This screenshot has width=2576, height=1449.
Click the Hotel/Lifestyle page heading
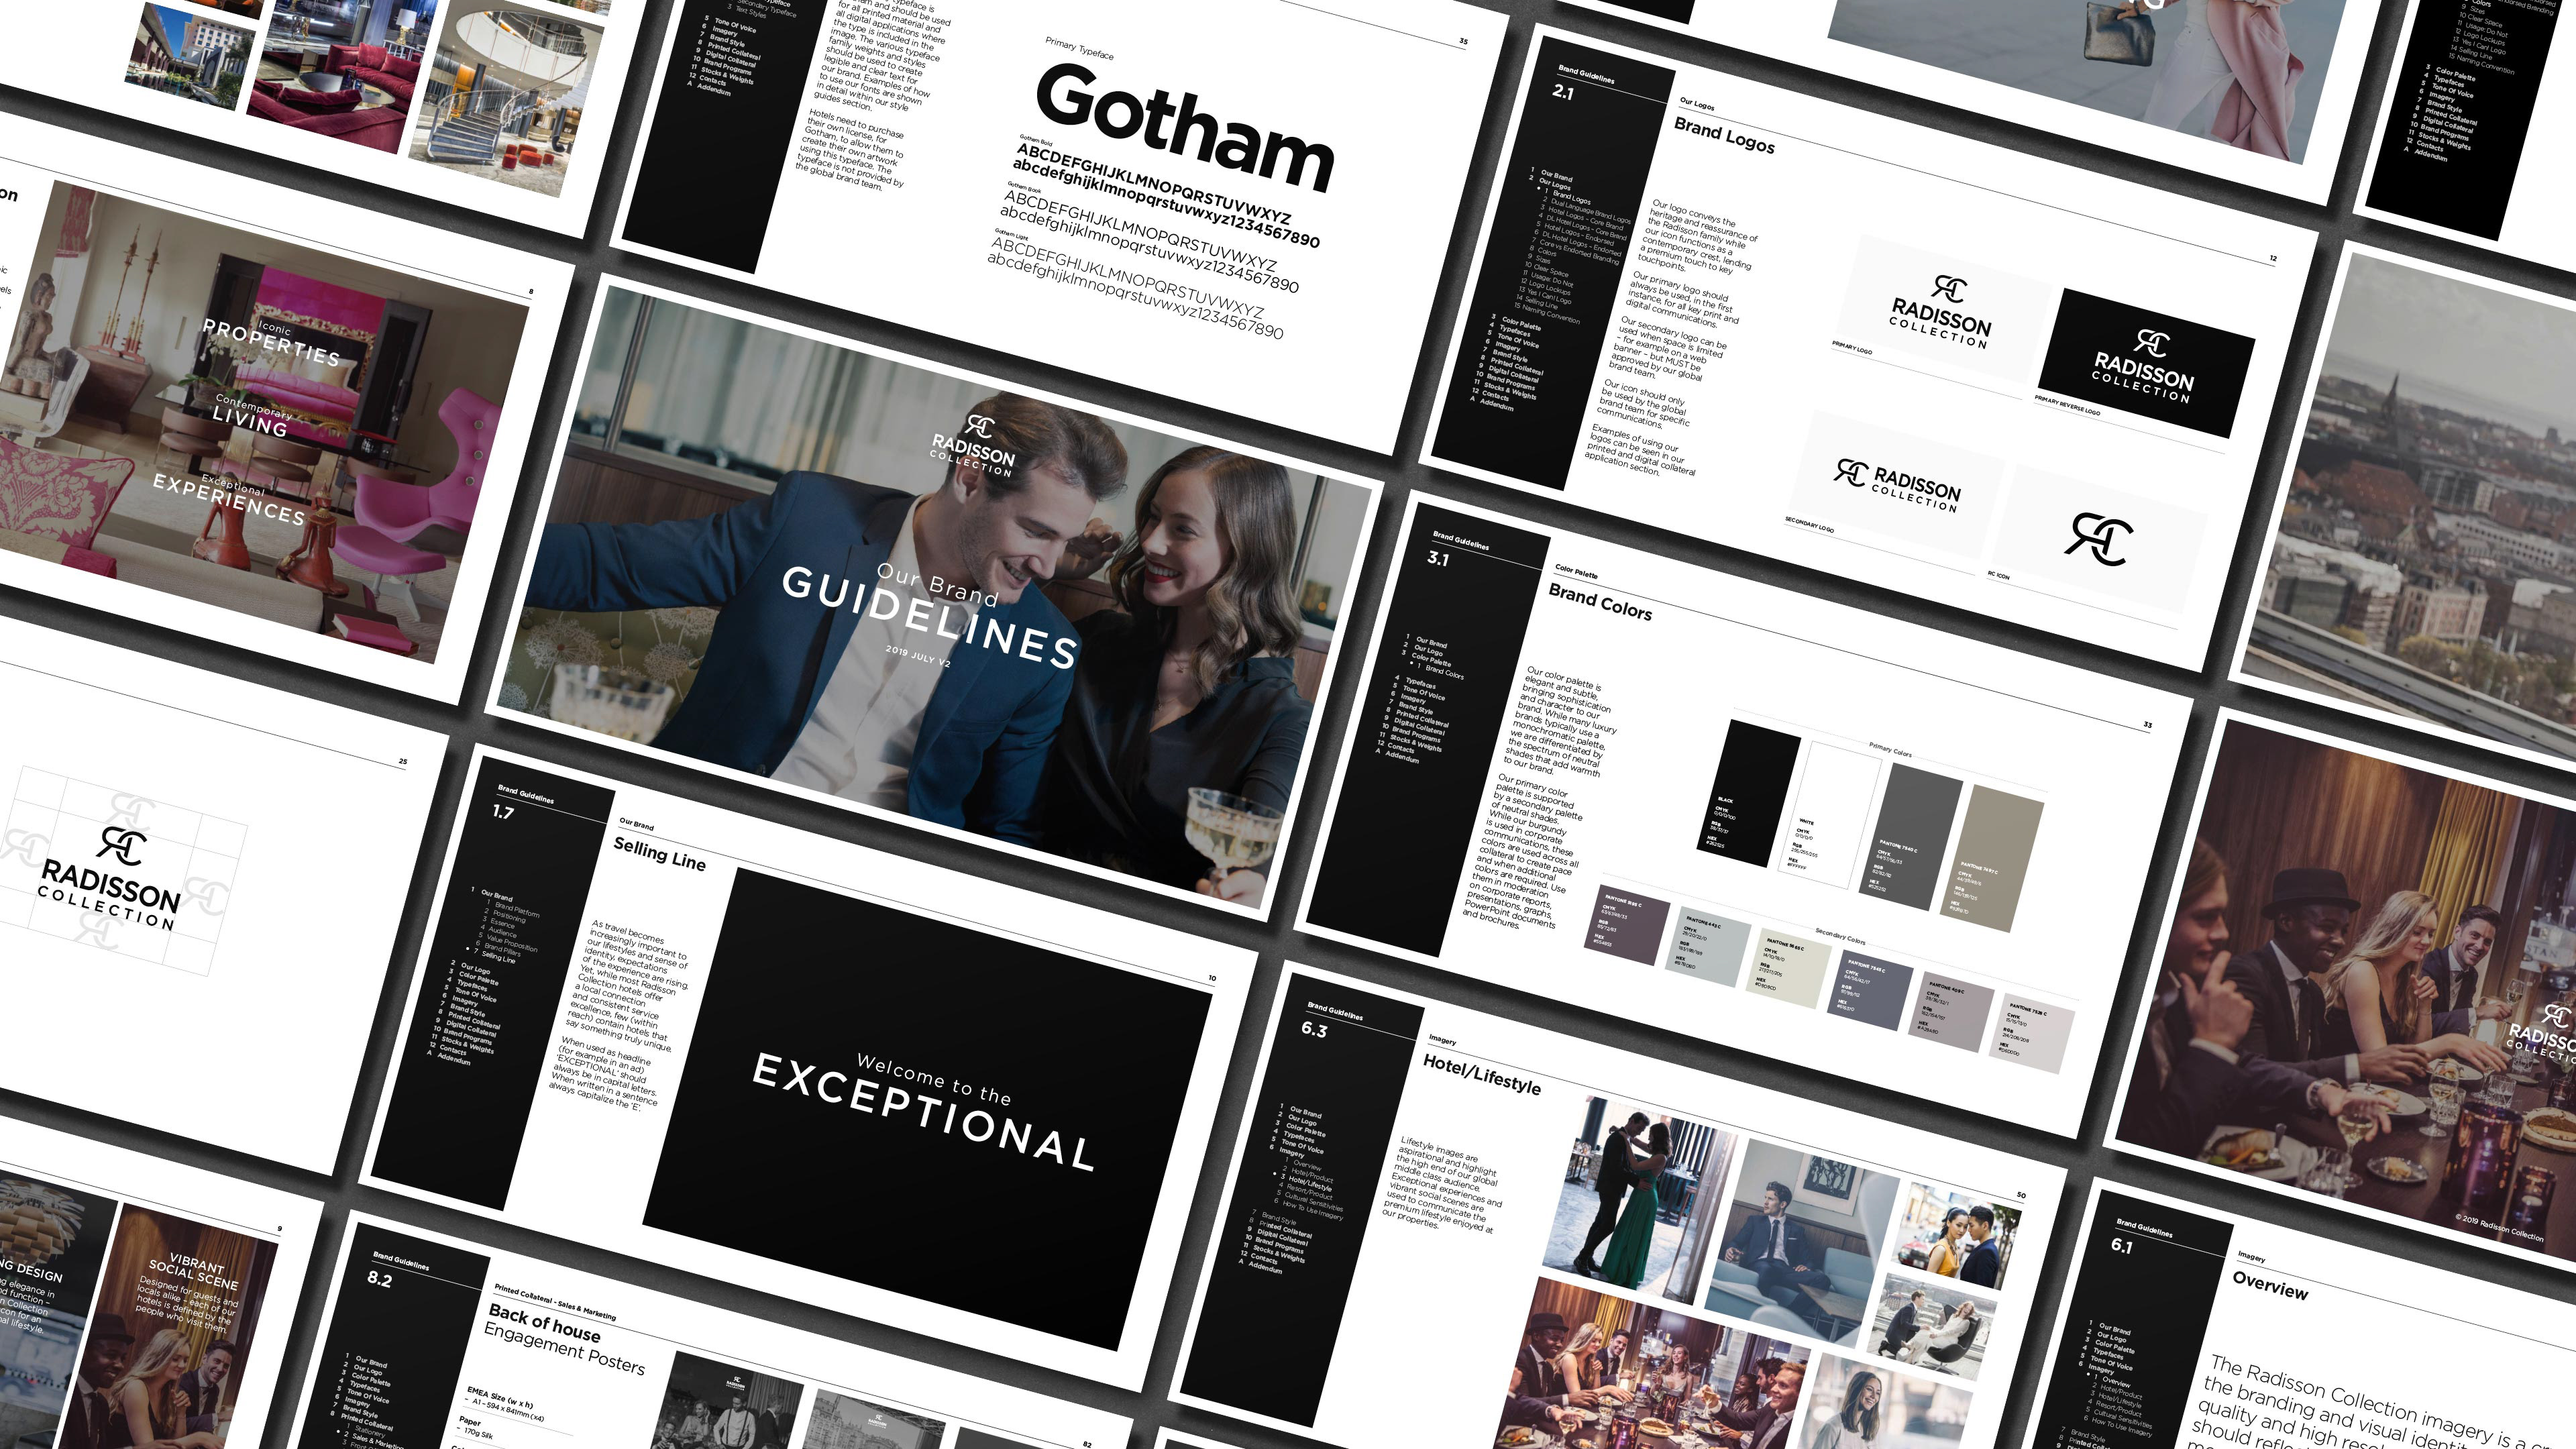point(1481,1074)
